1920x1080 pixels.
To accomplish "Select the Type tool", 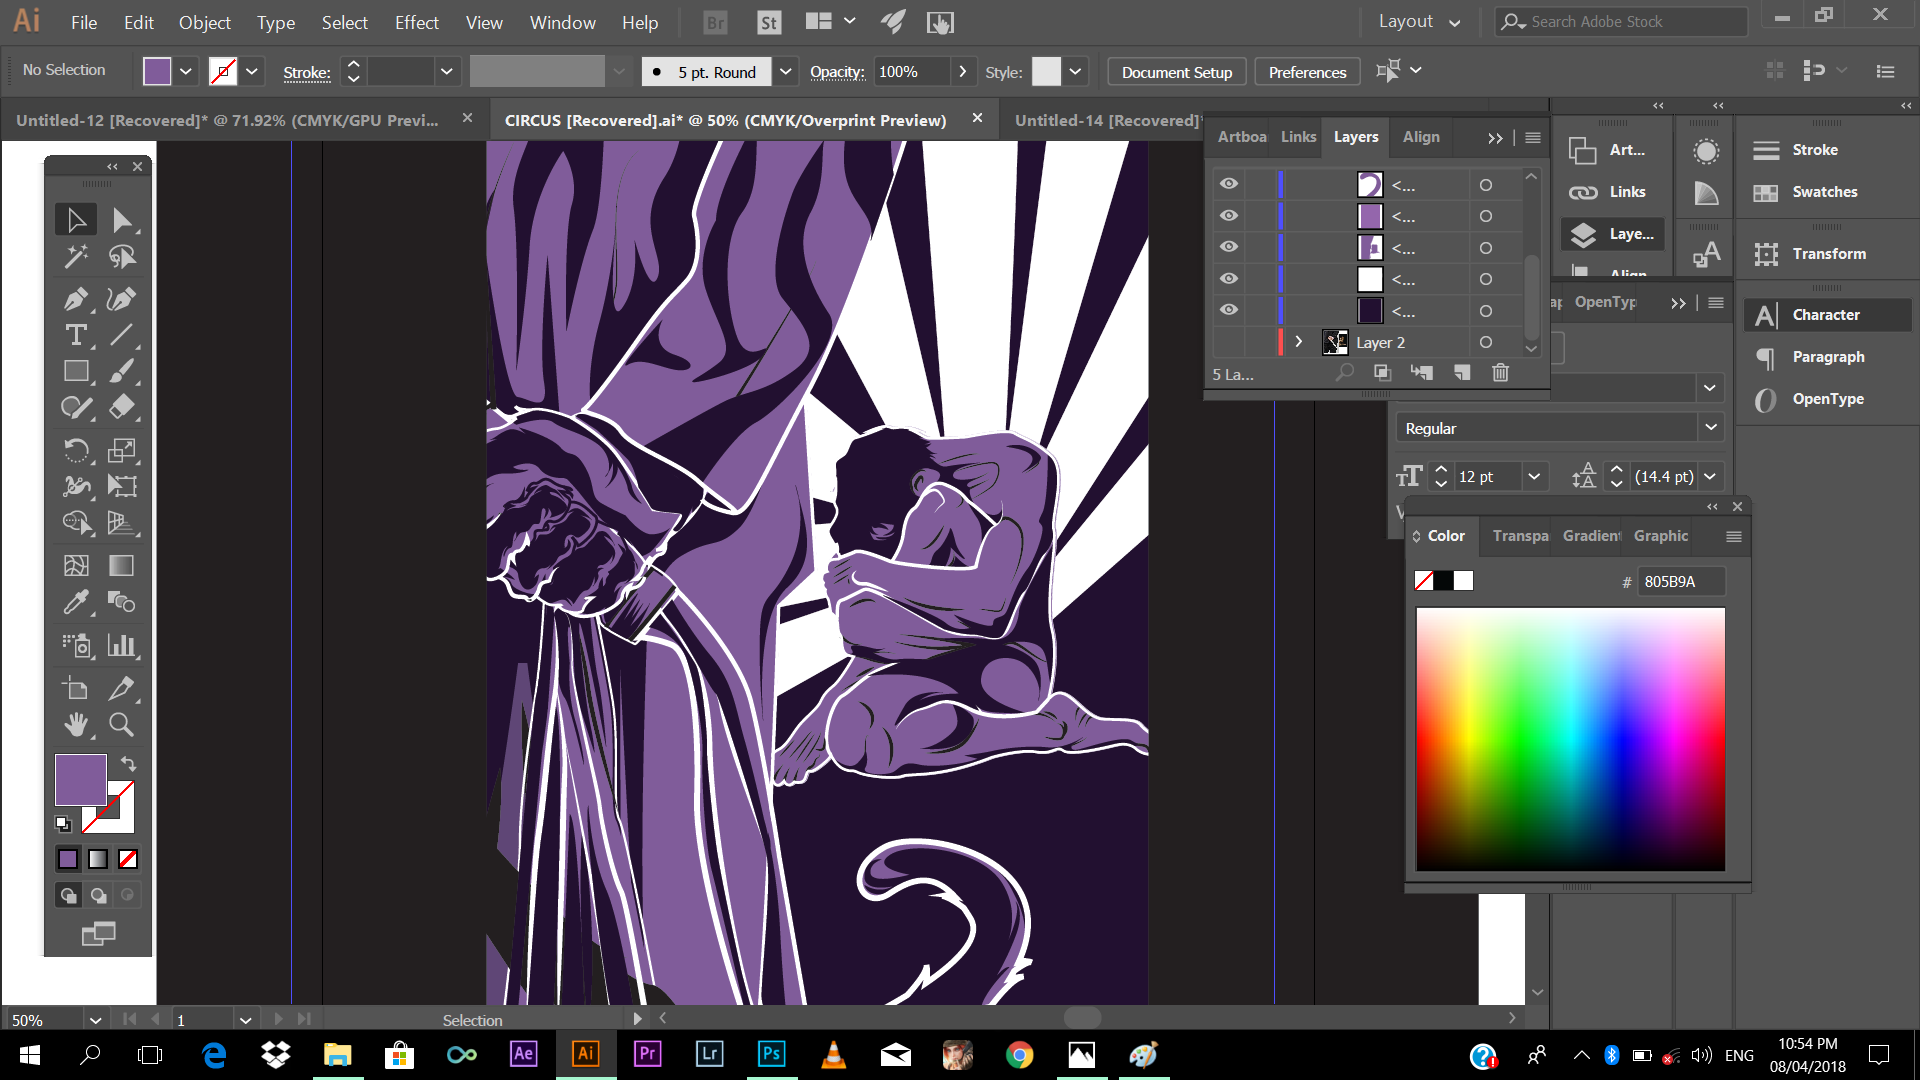I will [76, 335].
